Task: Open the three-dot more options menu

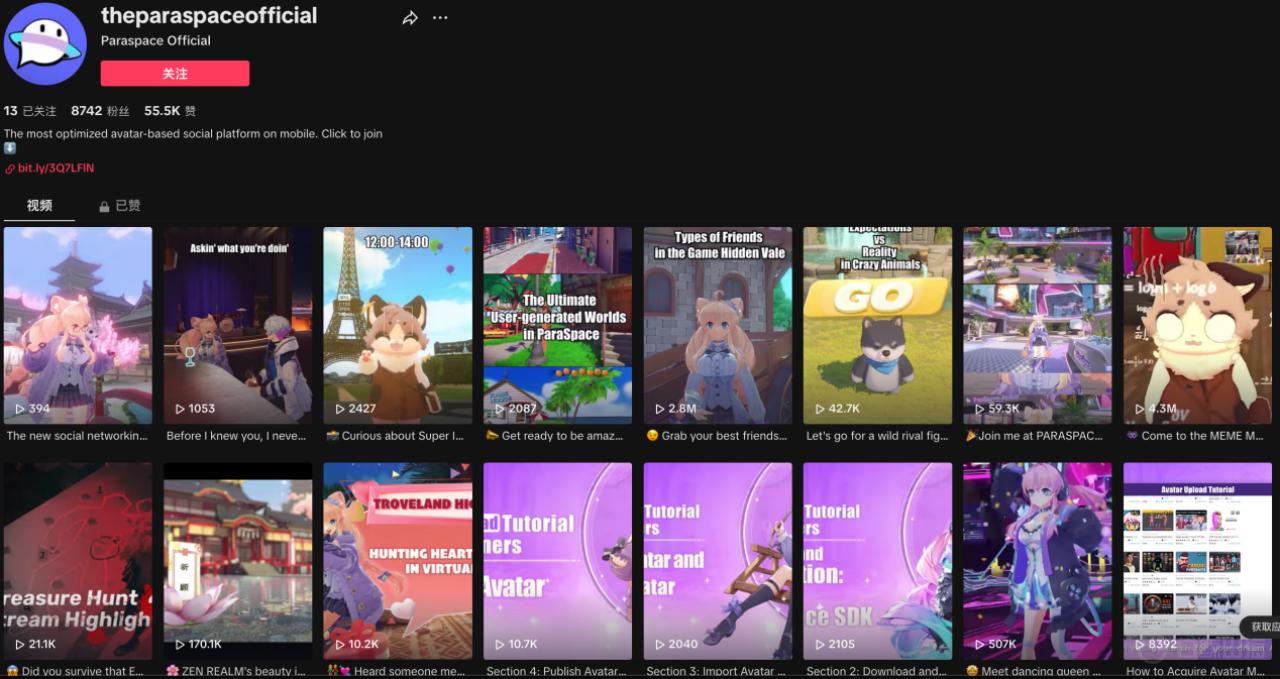Action: pyautogui.click(x=440, y=18)
